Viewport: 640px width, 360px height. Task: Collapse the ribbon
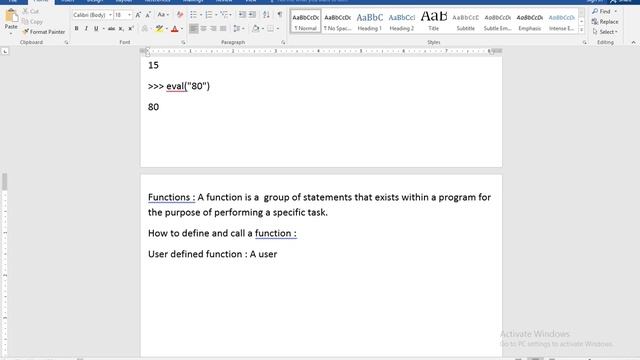coord(633,42)
